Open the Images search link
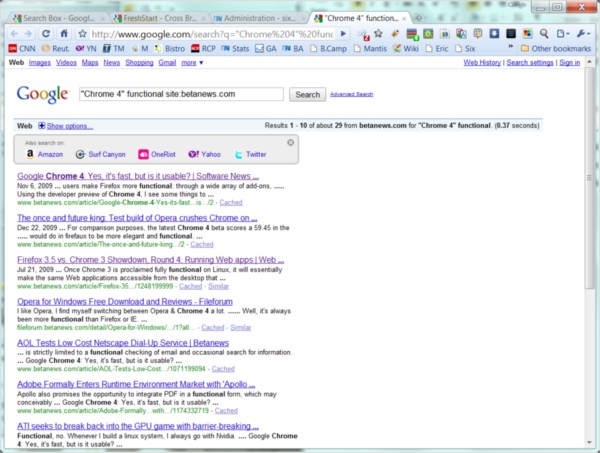 pyautogui.click(x=40, y=63)
